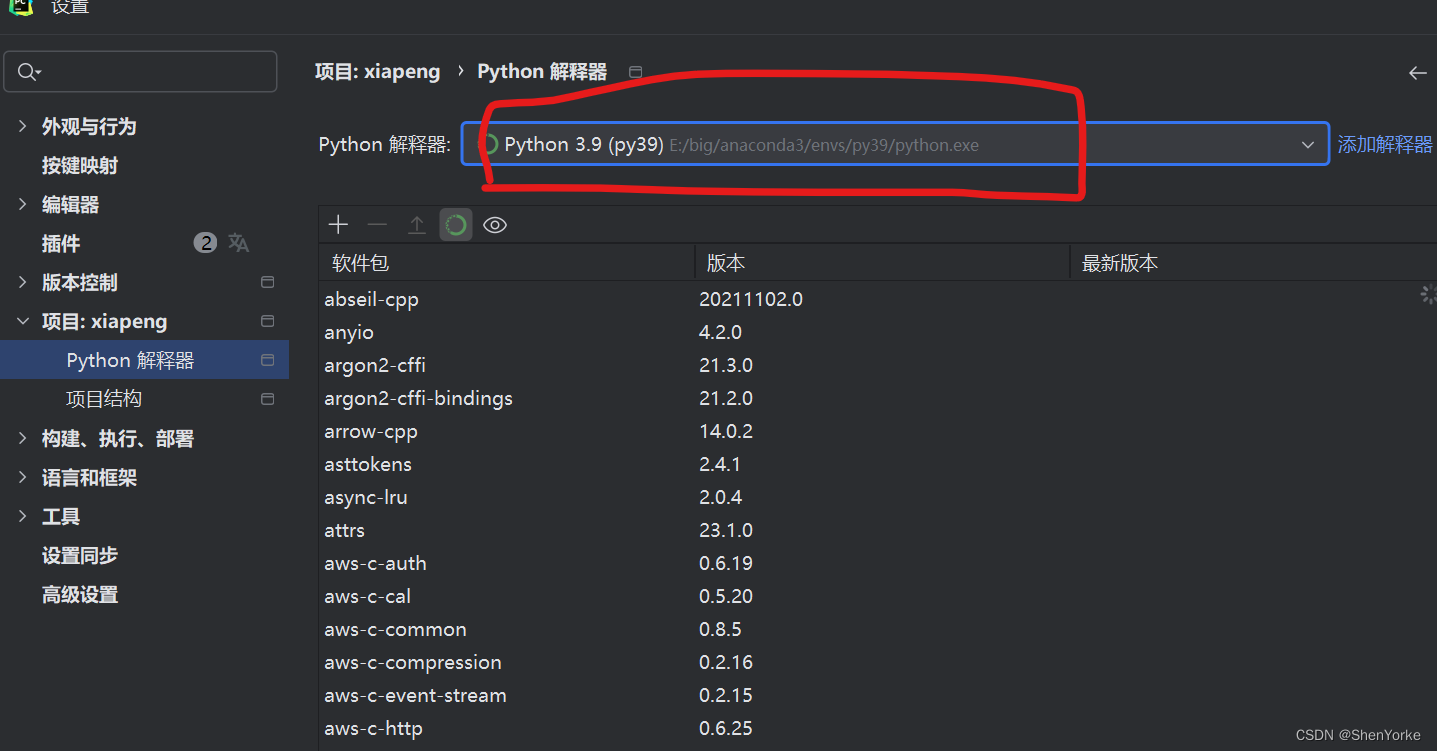Screen dimensions: 1437x751
Task: Select the argon2-cffi package row
Action: pos(878,365)
